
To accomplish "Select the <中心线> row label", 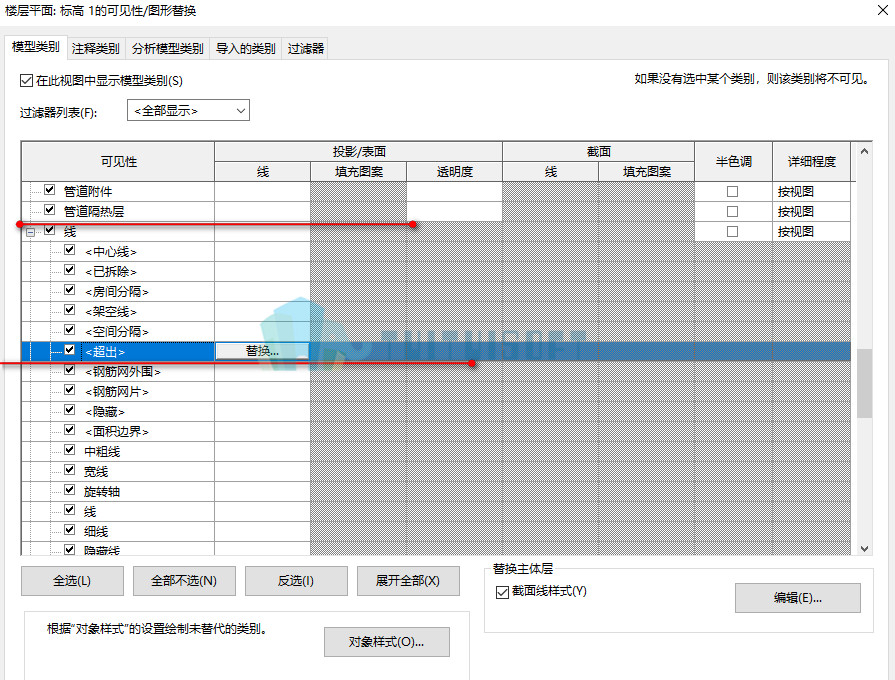I will pyautogui.click(x=111, y=252).
